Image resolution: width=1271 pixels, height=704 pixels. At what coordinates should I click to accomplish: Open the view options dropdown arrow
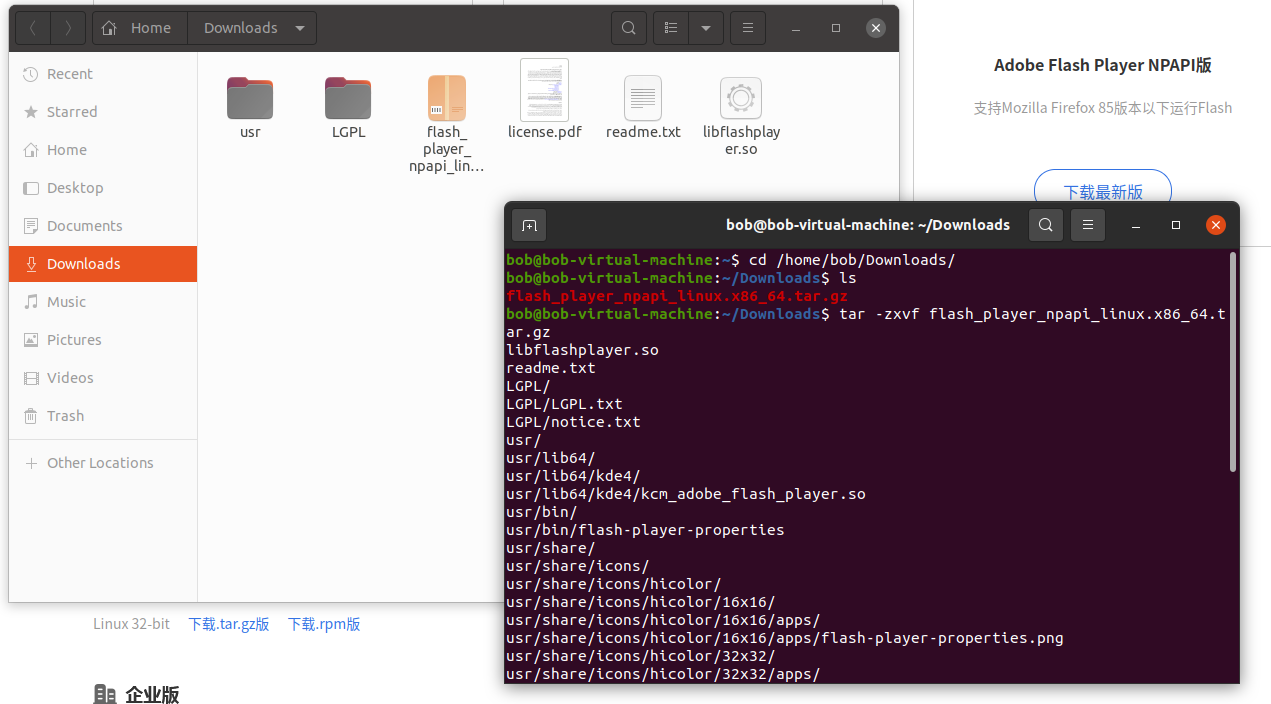tap(706, 28)
